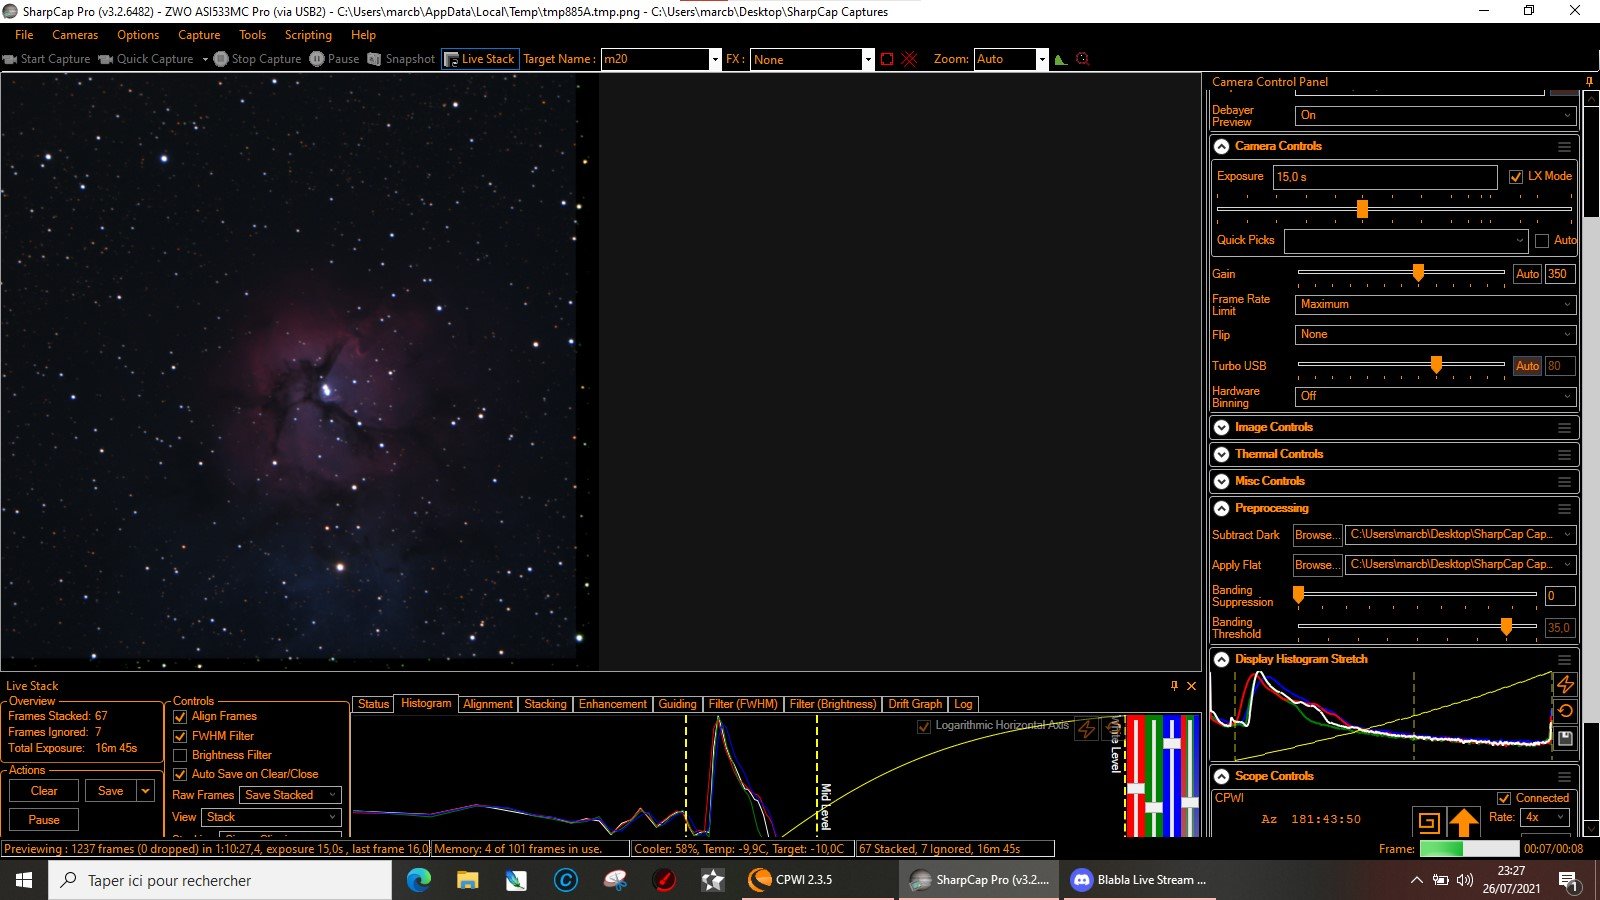The width and height of the screenshot is (1600, 900).
Task: Pin the Live Stack panel
Action: (1174, 686)
